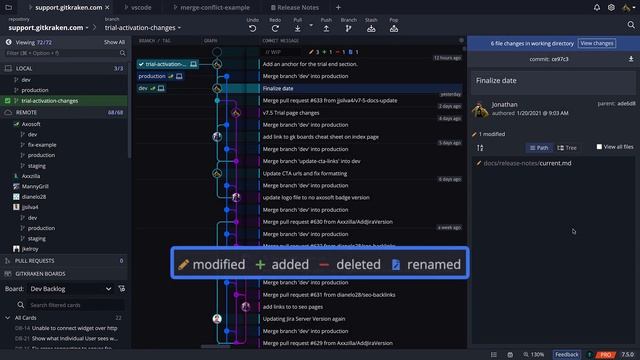
Task: Select the fix-example remote branch
Action: click(42, 145)
